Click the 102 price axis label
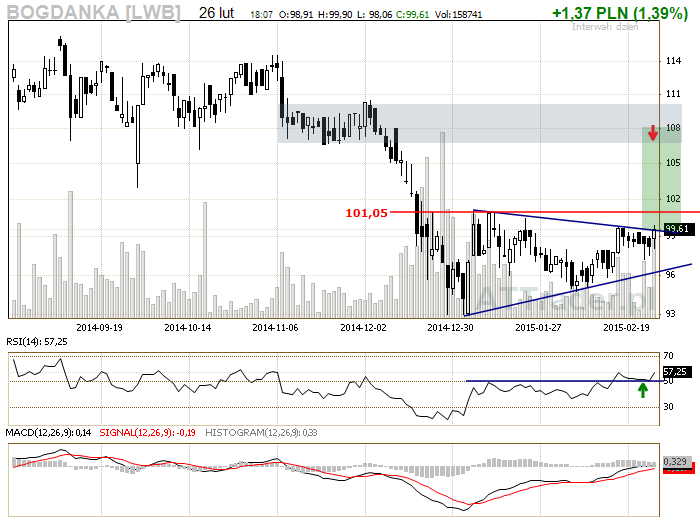Screen dimensions: 700x522 (673, 199)
